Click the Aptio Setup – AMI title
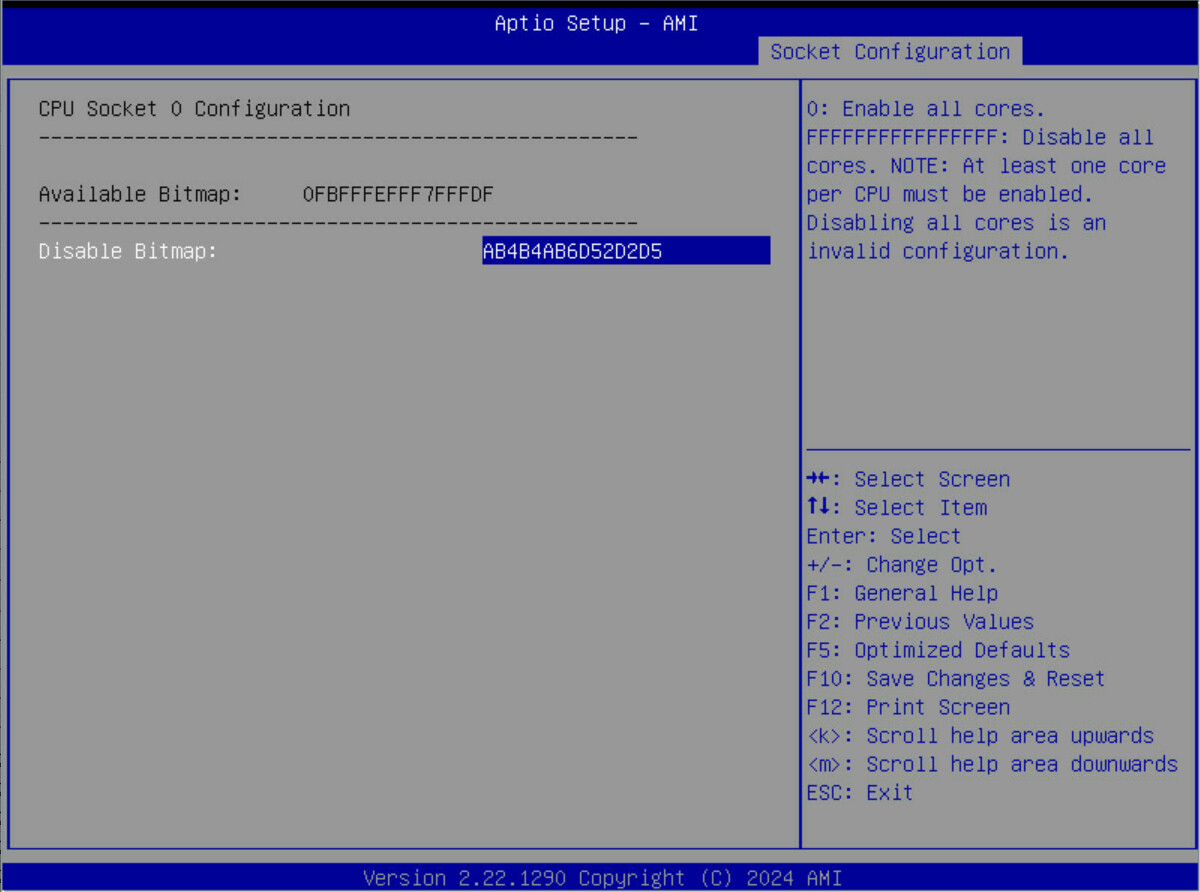This screenshot has width=1200, height=892. click(596, 23)
